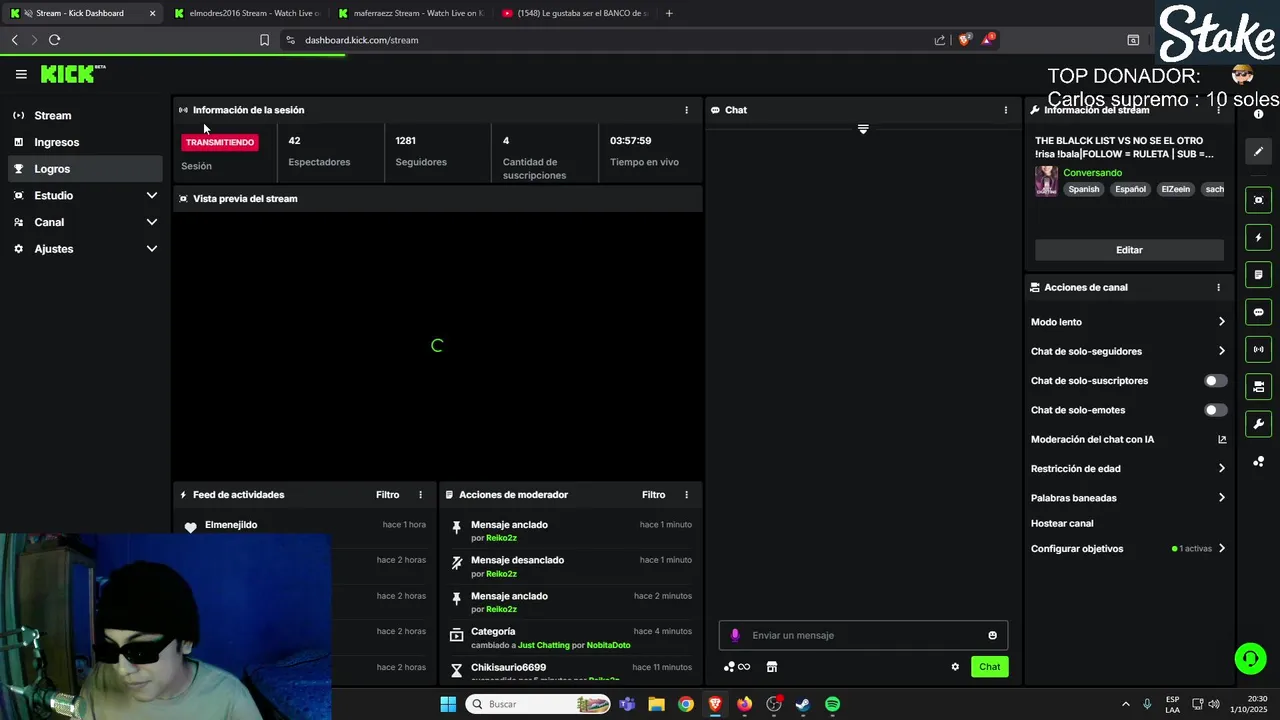Open Modo lento settings
This screenshot has width=1280, height=720.
[1128, 322]
